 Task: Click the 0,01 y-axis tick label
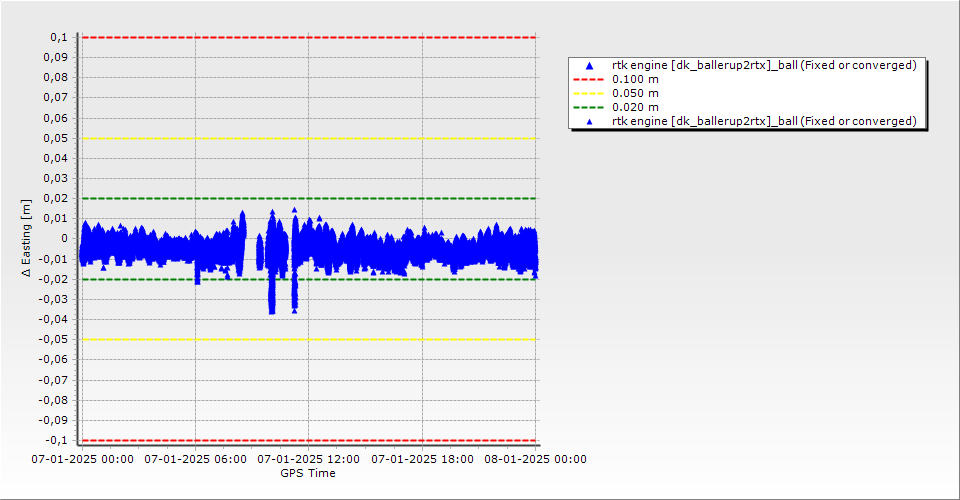[56, 218]
